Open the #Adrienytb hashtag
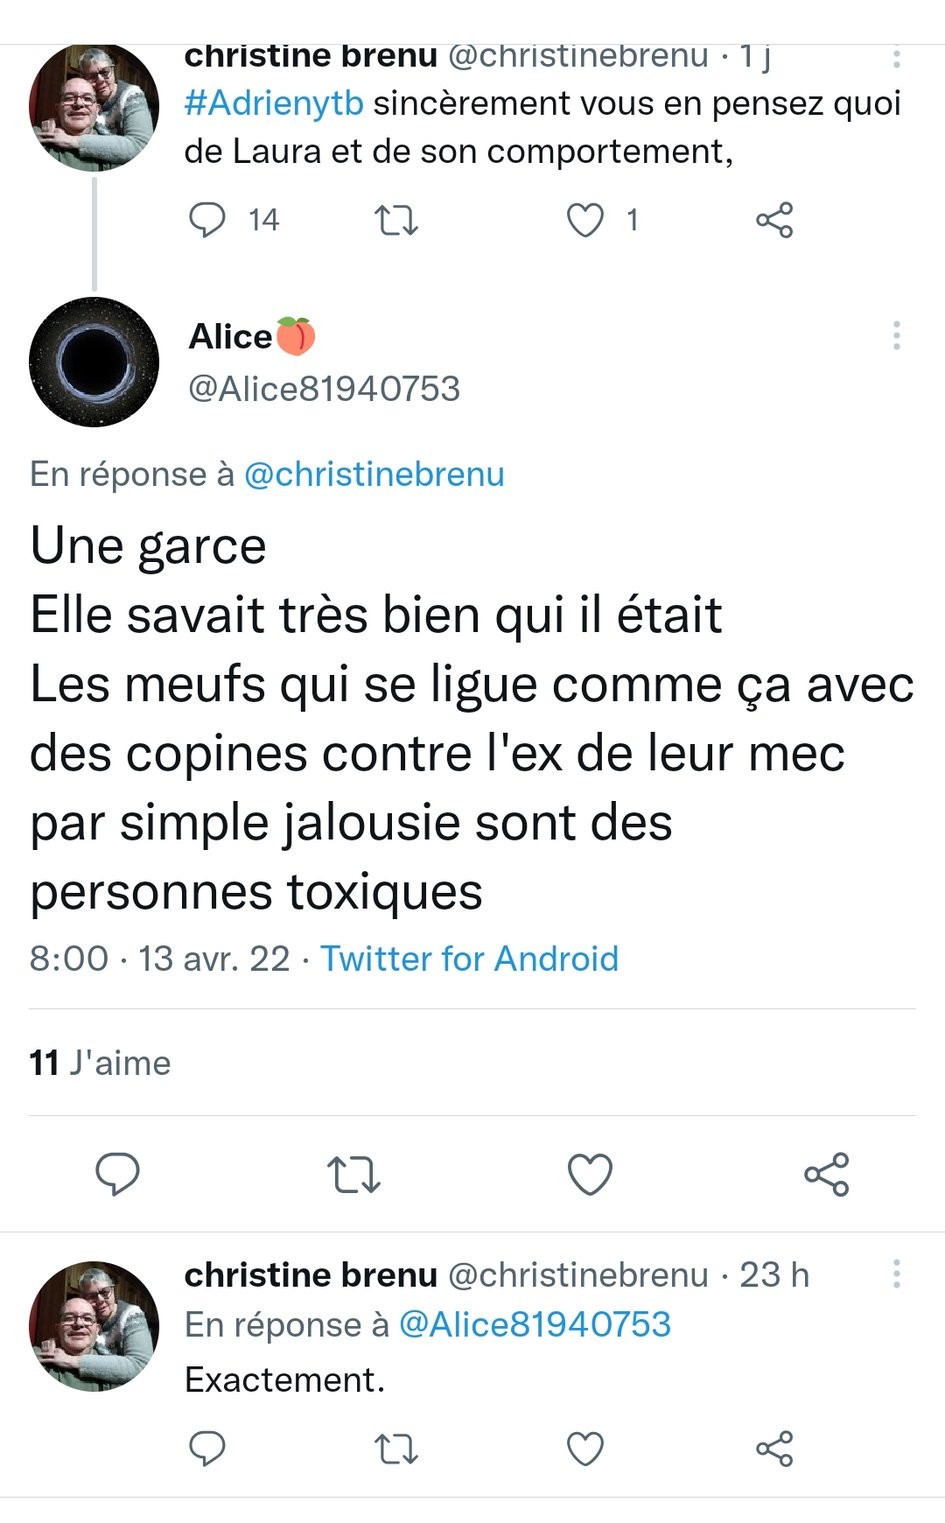This screenshot has height=1523, width=945. (x=274, y=103)
